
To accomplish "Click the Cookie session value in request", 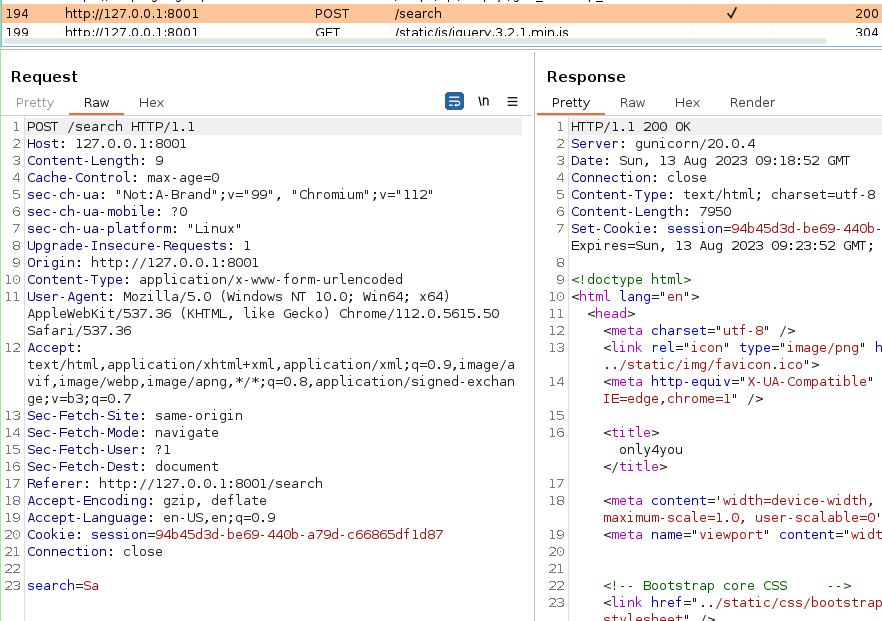I will 298,535.
